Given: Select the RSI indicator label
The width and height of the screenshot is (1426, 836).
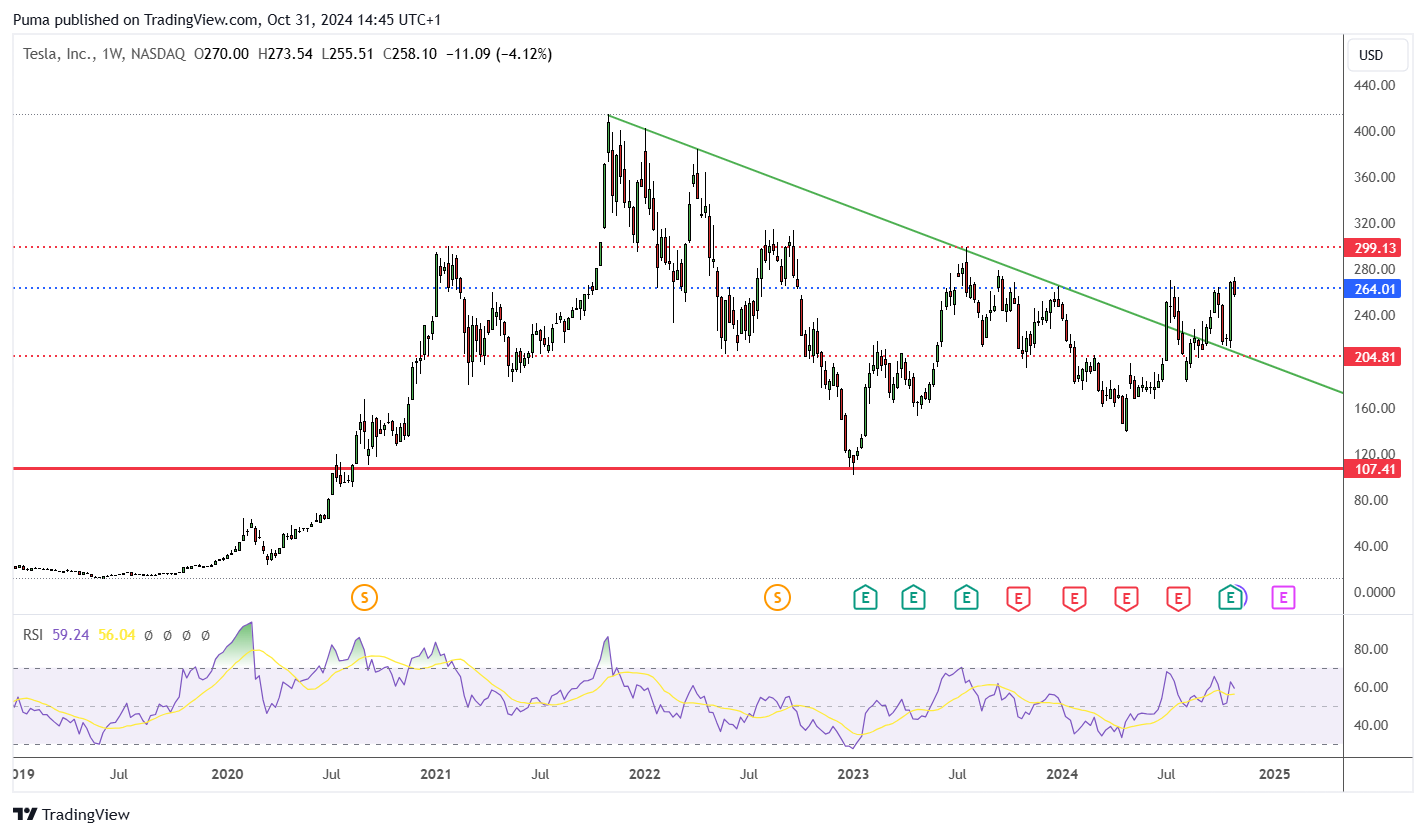Looking at the screenshot, I should pos(34,634).
